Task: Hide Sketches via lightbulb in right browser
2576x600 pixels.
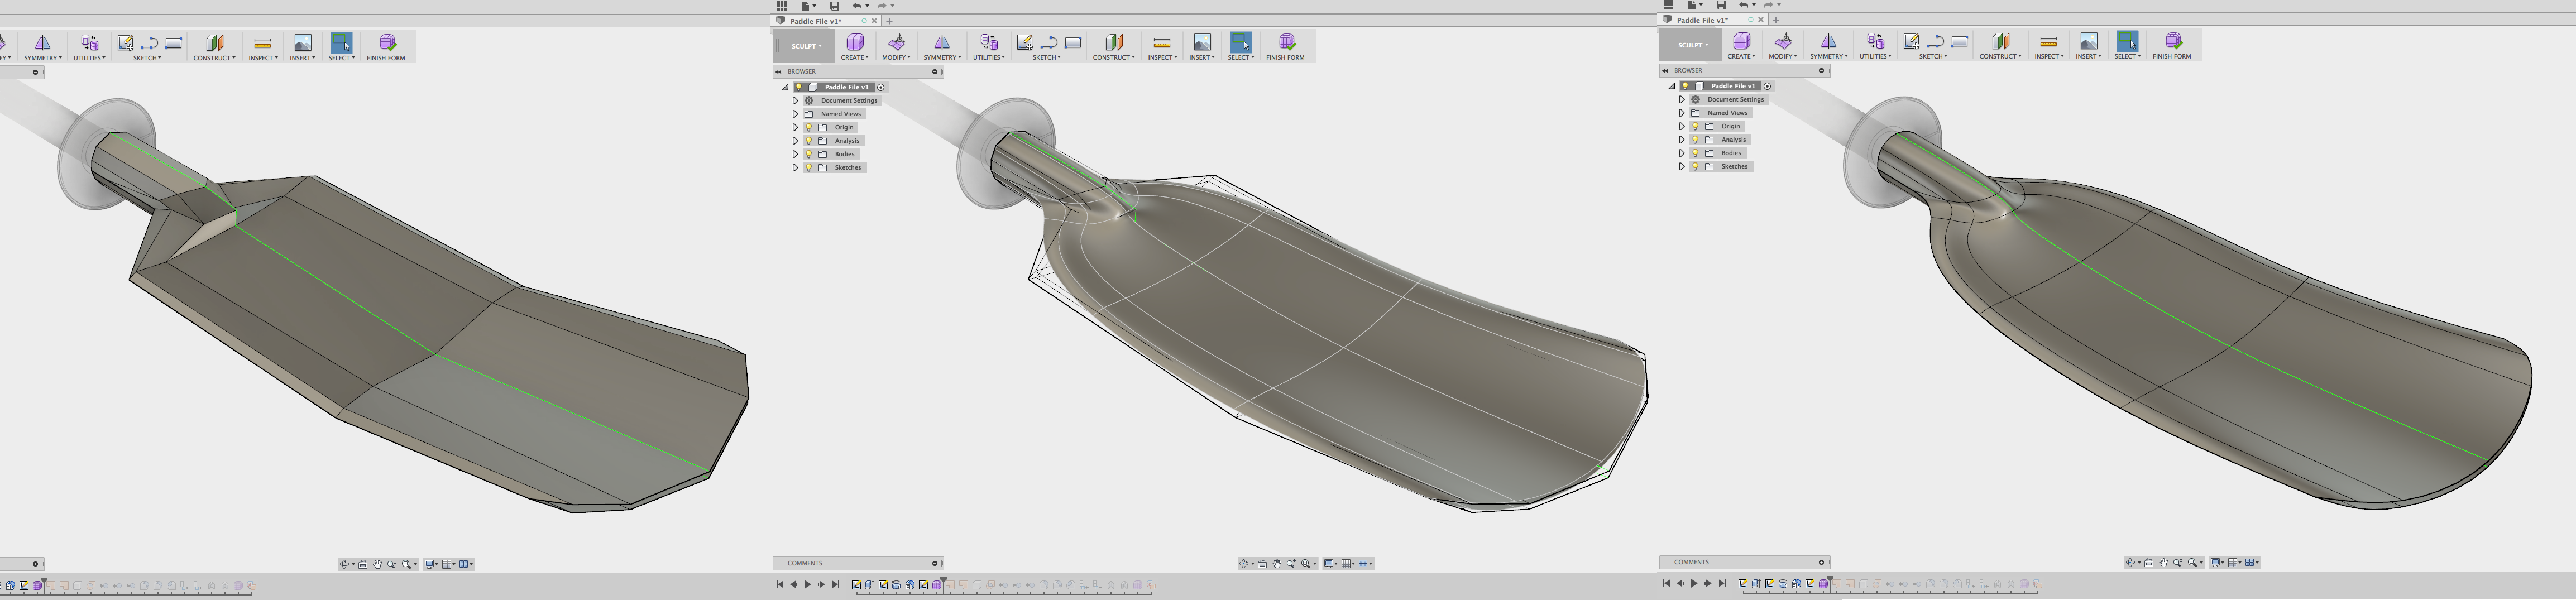Action: click(1695, 166)
